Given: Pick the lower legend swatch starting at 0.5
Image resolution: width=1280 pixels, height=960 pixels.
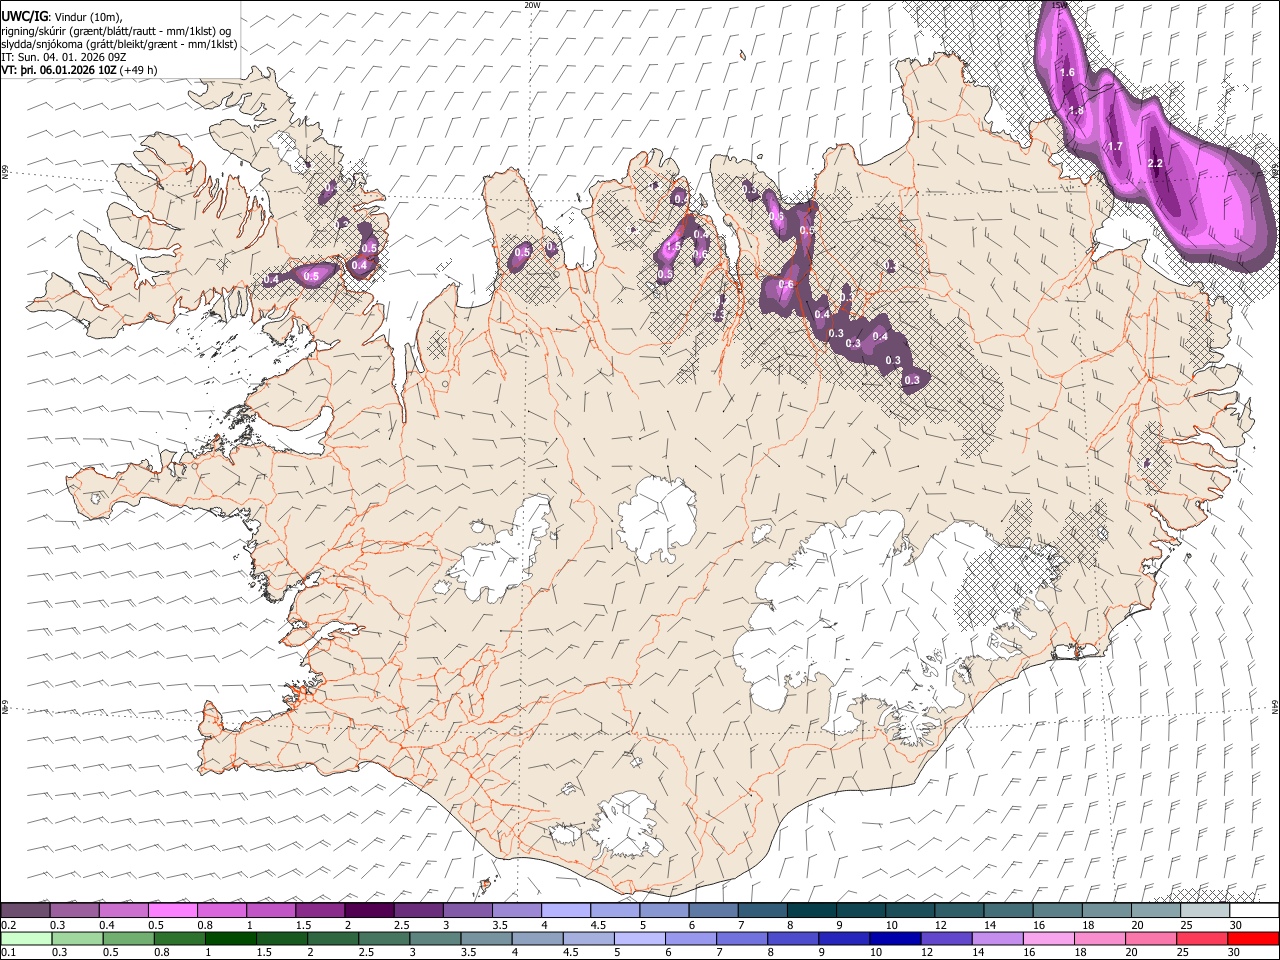Looking at the screenshot, I should point(128,938).
